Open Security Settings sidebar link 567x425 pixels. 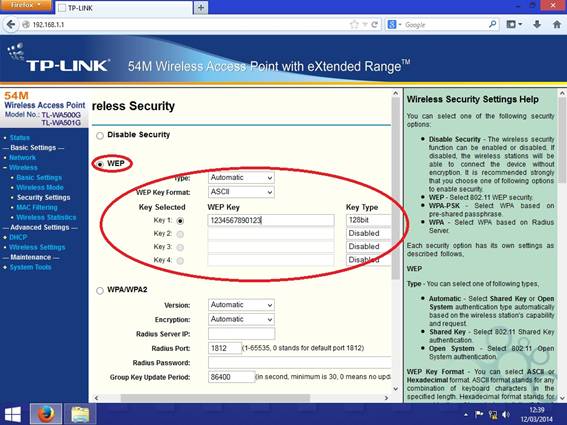coord(43,197)
